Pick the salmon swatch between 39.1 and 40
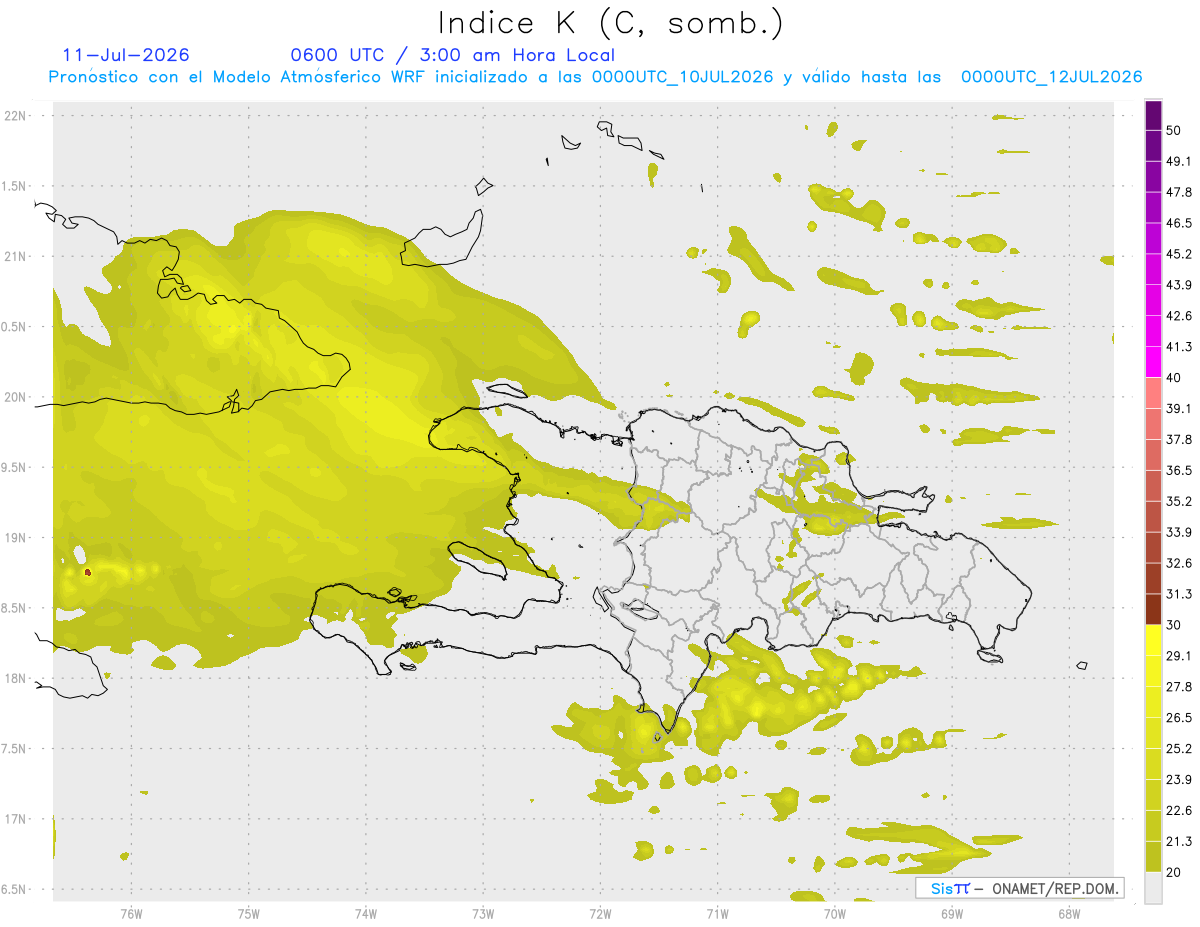 point(1153,393)
